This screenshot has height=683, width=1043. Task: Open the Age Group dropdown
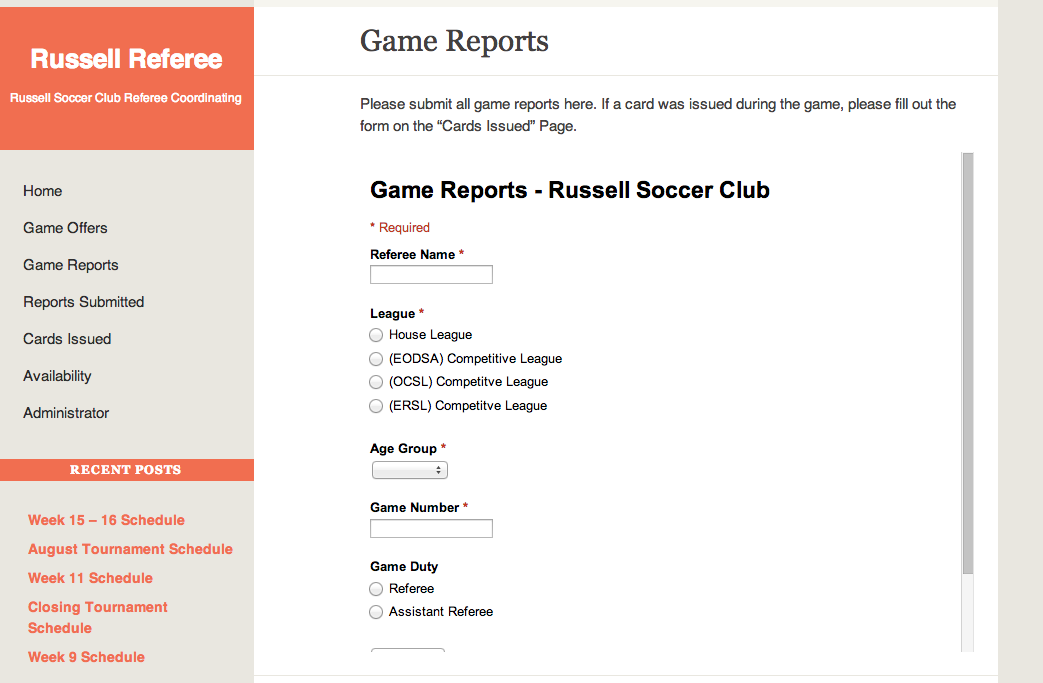(x=410, y=470)
